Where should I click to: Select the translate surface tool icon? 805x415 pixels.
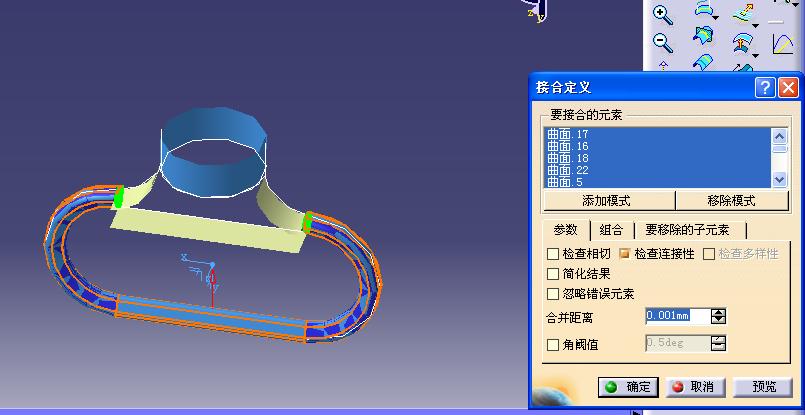[x=743, y=14]
